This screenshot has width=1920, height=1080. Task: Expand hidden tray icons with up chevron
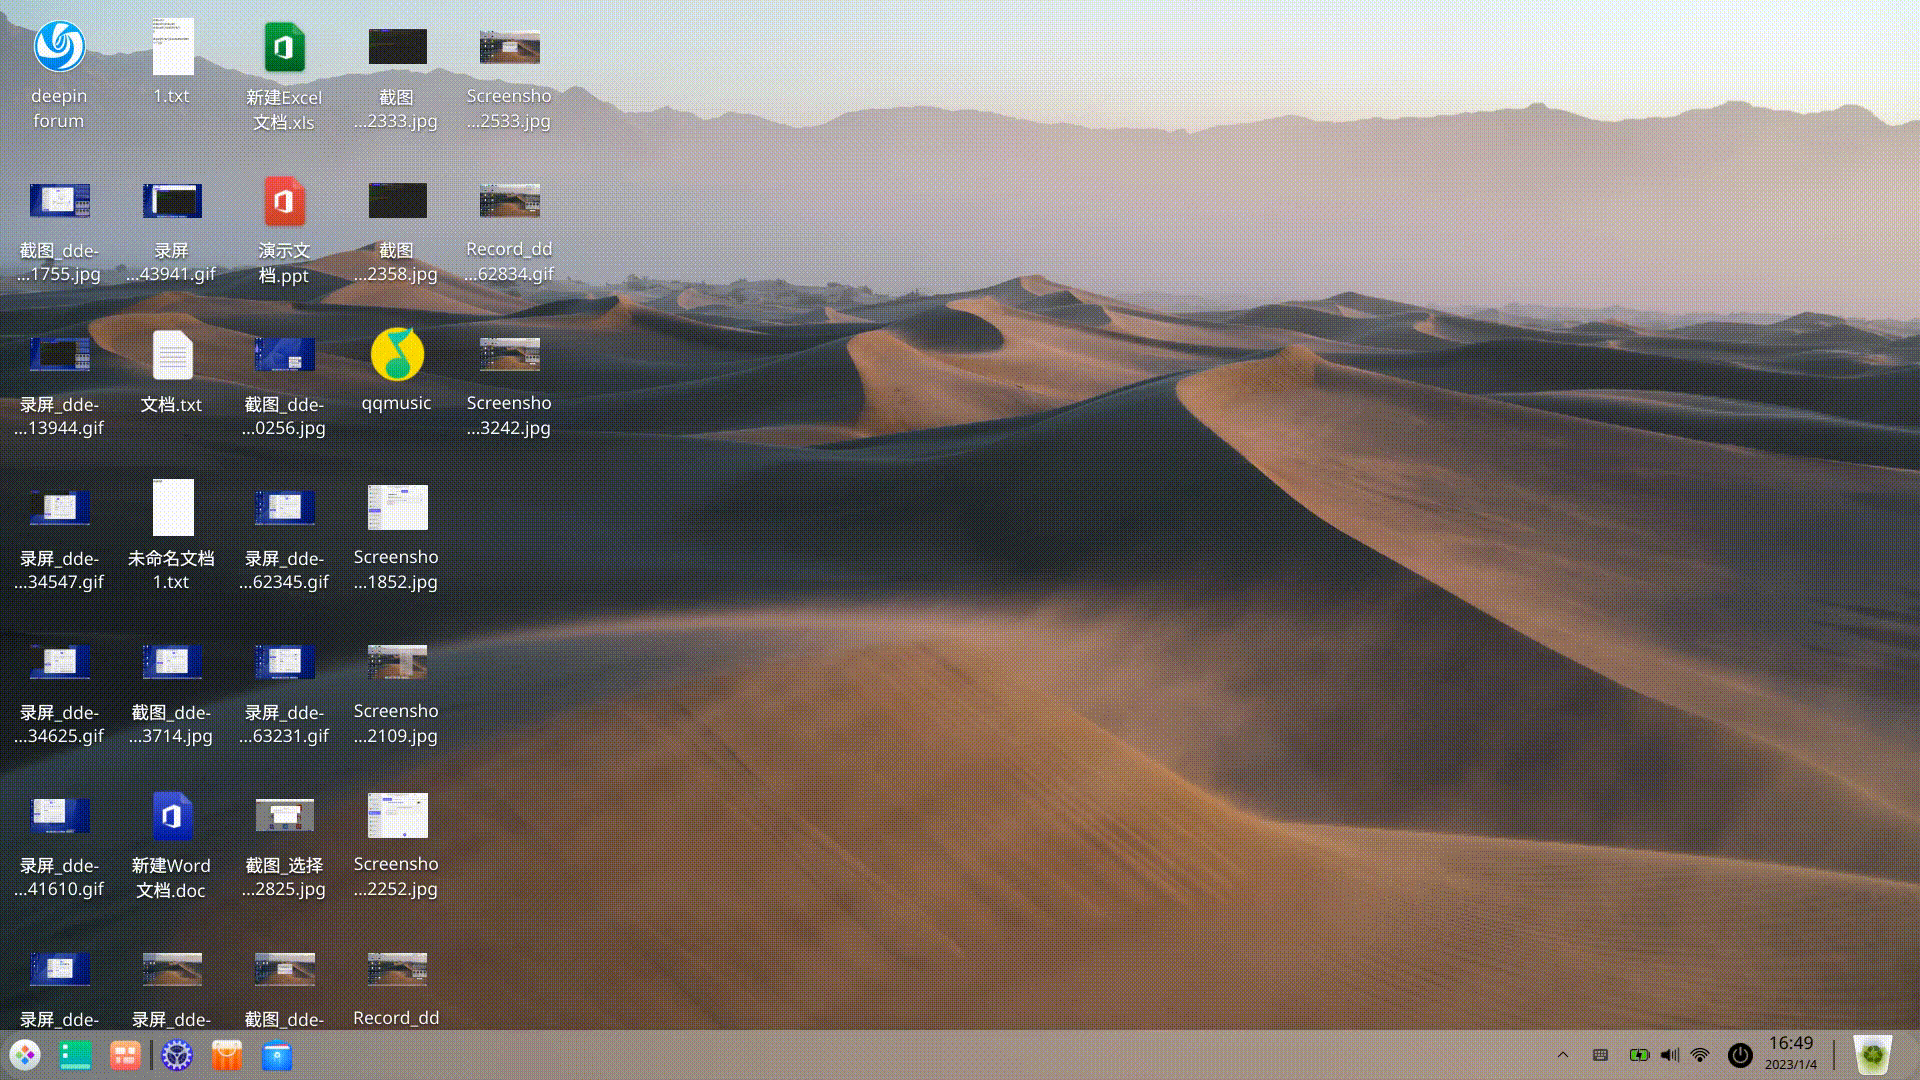click(1563, 1055)
